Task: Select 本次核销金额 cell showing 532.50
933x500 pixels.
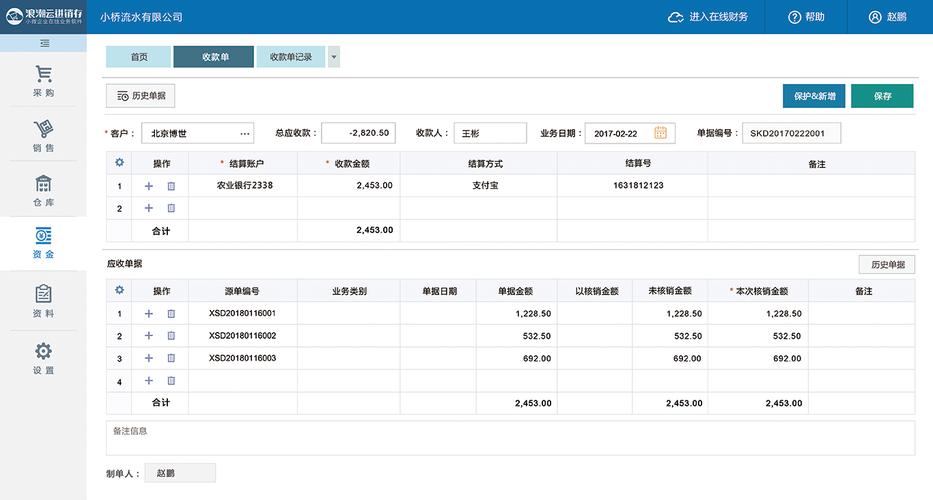Action: (x=758, y=336)
